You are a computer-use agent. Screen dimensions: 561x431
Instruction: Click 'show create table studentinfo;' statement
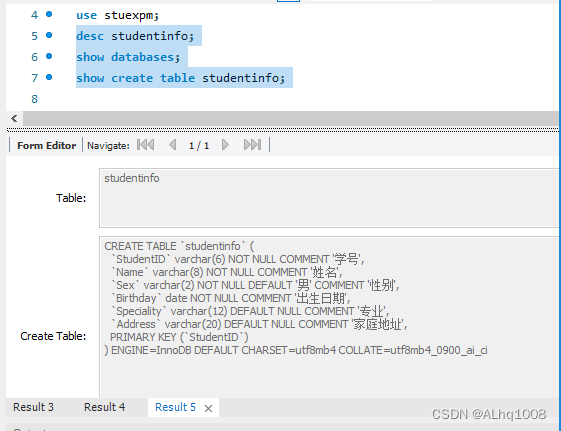coord(181,78)
